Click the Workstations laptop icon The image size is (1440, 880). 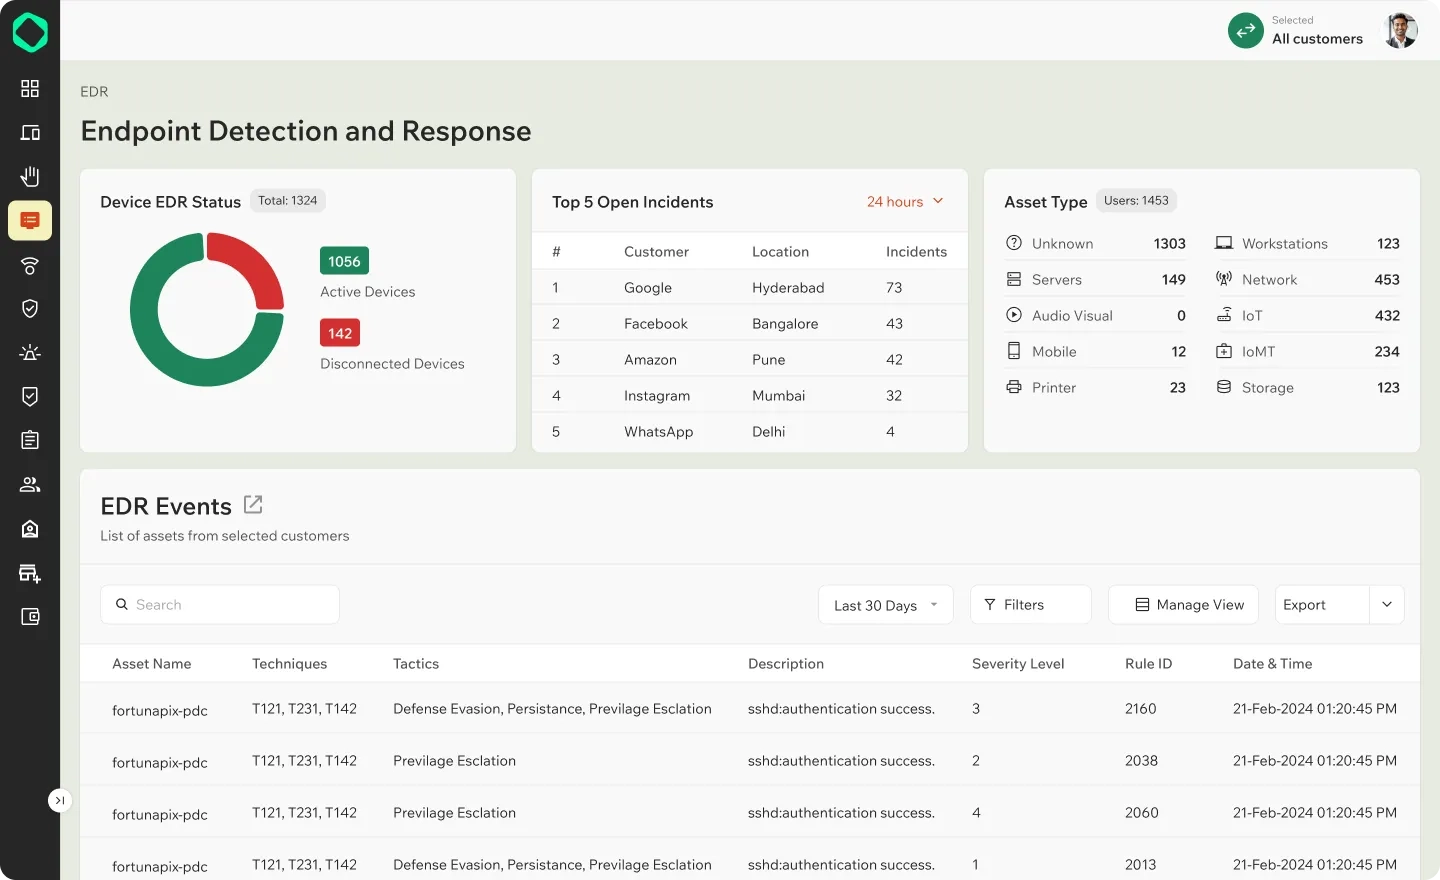[1224, 243]
